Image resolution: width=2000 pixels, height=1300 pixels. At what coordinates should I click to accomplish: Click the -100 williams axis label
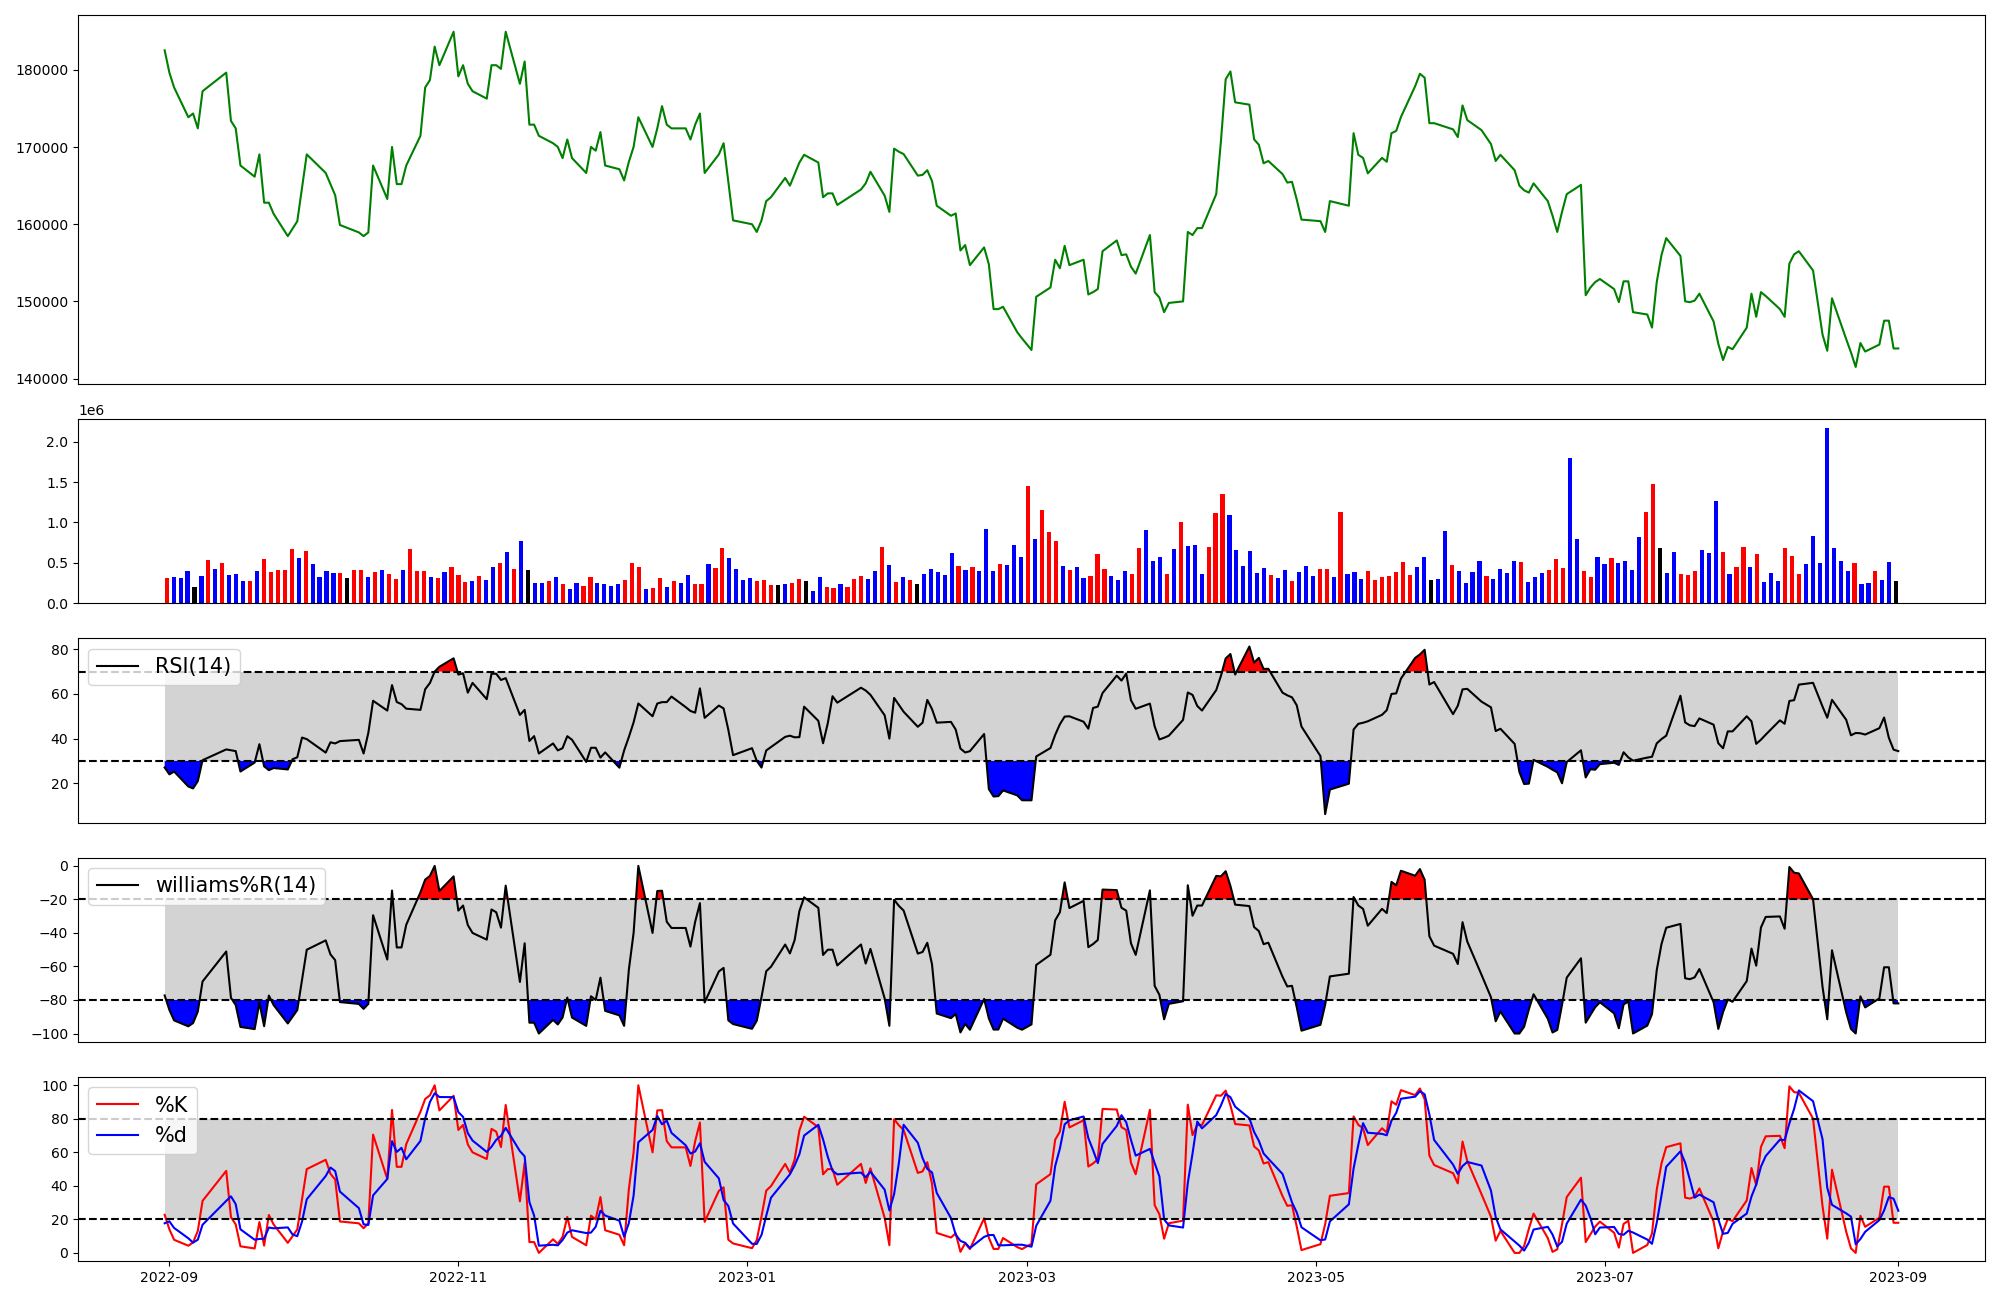tap(51, 1034)
